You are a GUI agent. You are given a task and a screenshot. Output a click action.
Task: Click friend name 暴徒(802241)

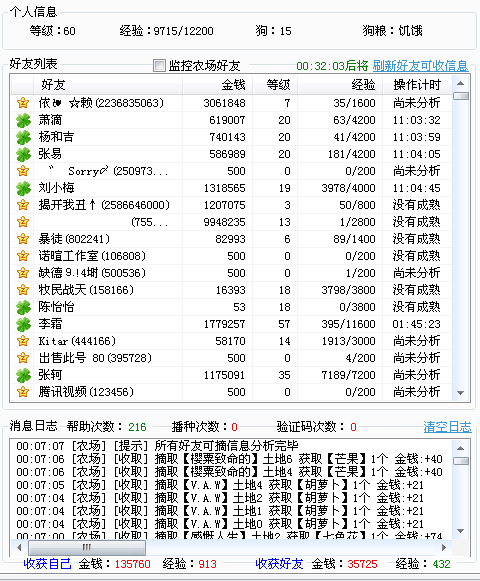[x=74, y=239]
